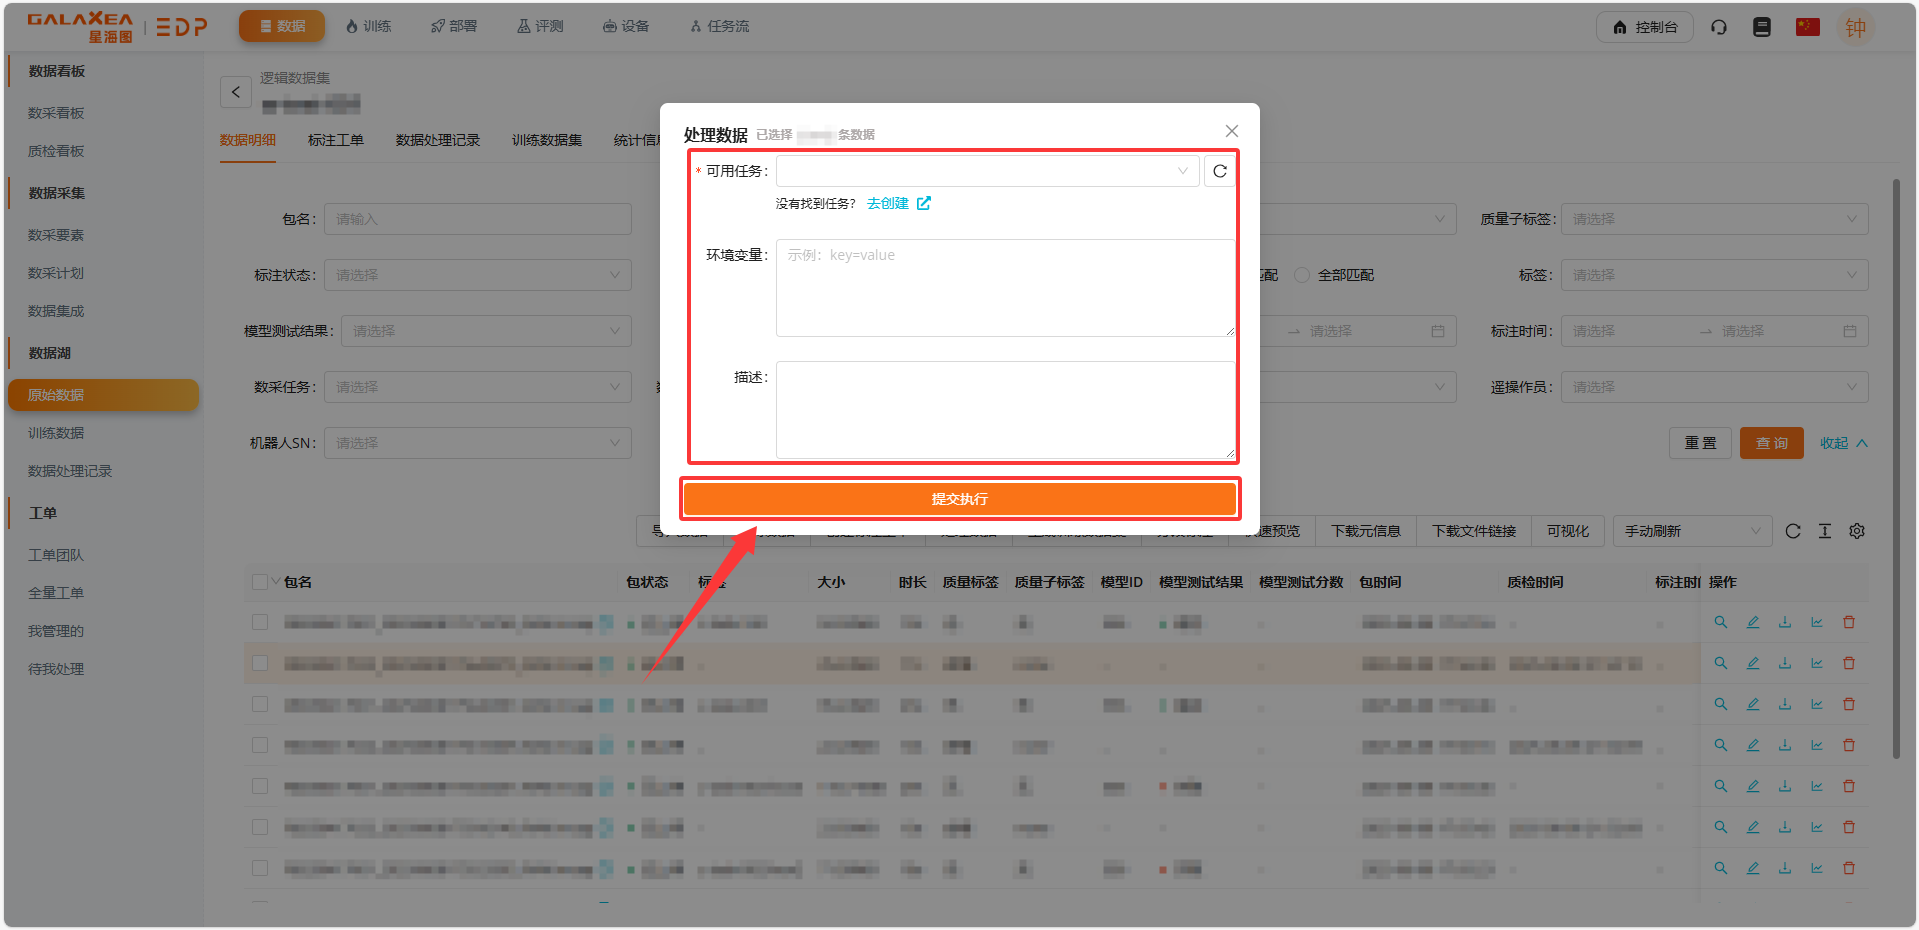
Task: Select the 全部匹配 radio option
Action: click(1302, 275)
